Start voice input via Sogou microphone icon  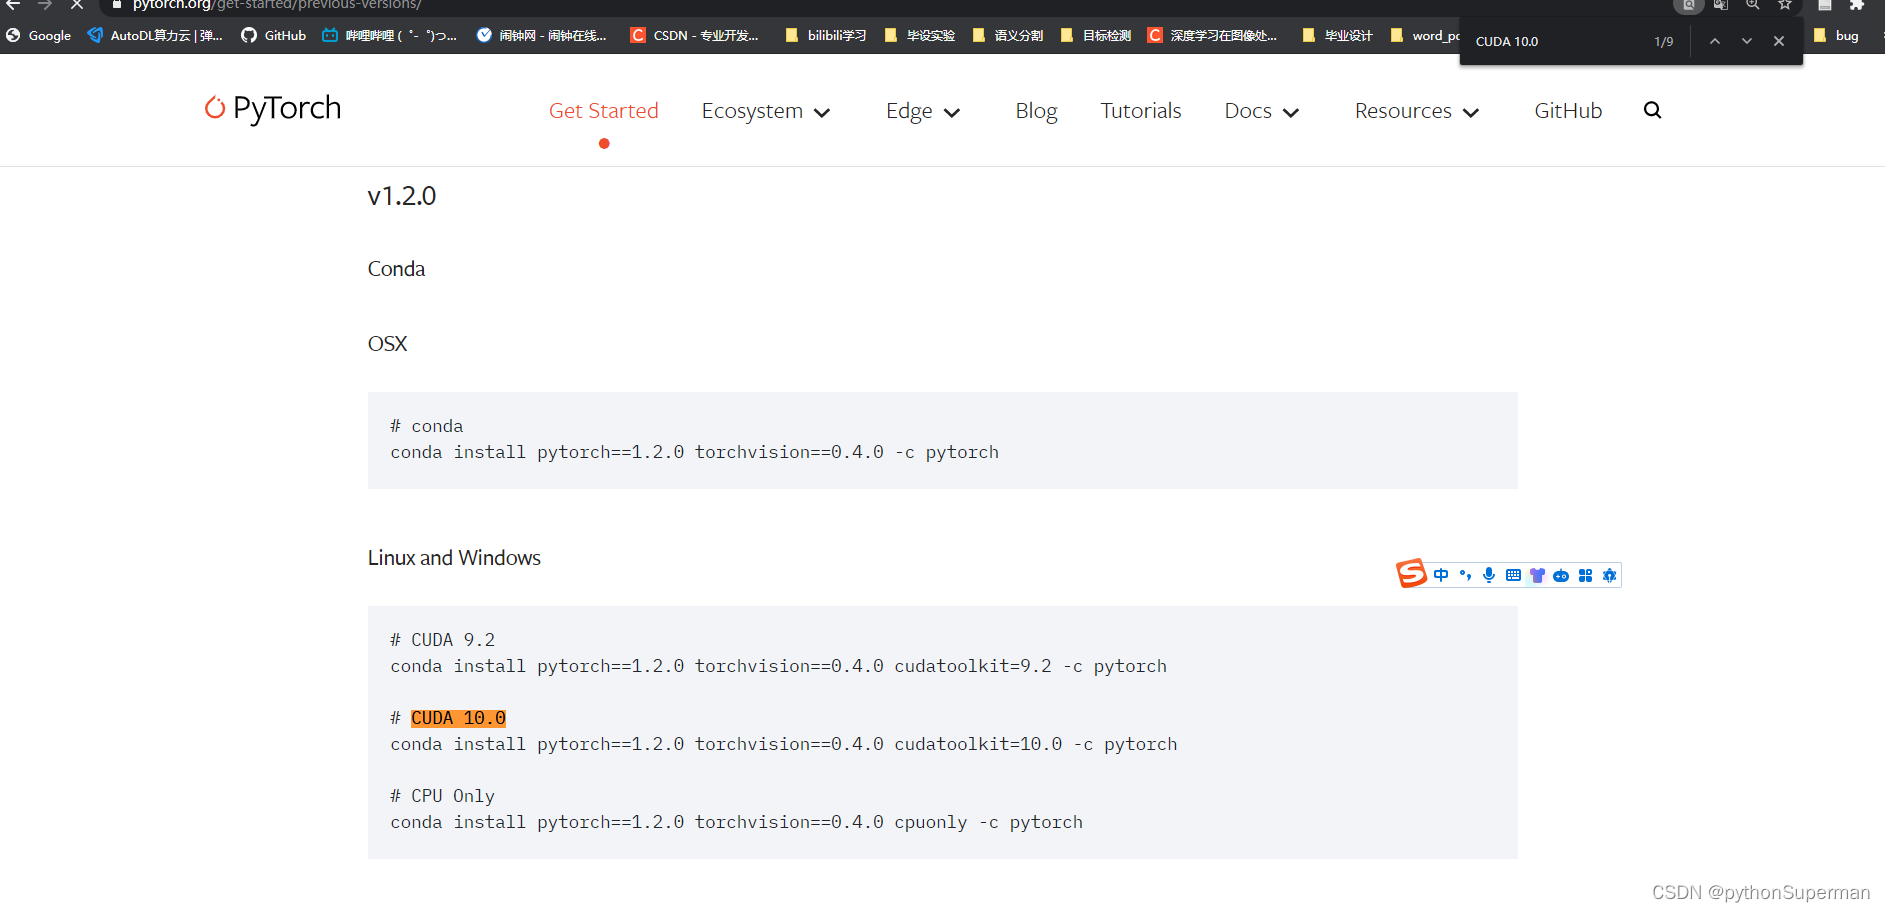coord(1489,575)
